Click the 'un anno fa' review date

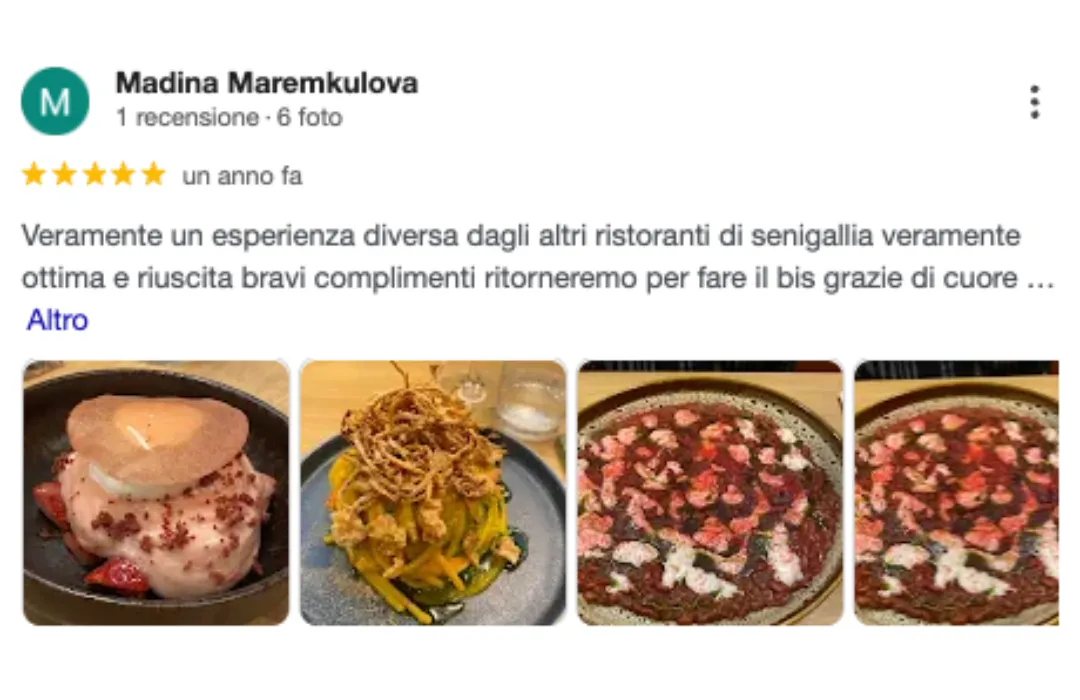coord(242,176)
